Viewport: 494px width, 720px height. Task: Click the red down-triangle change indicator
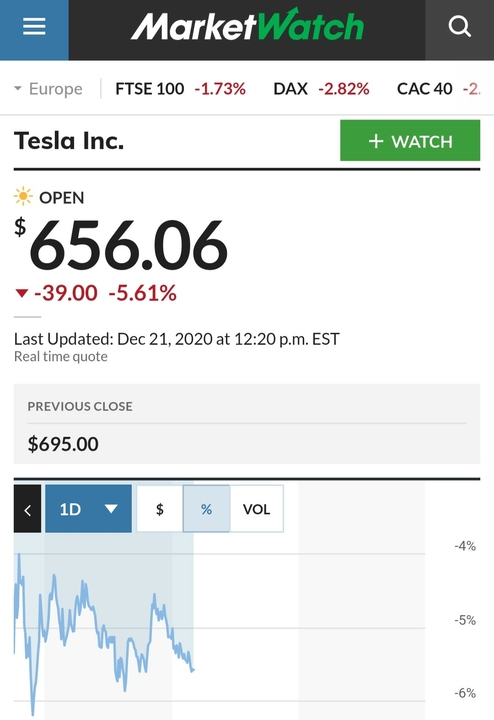coord(22,293)
